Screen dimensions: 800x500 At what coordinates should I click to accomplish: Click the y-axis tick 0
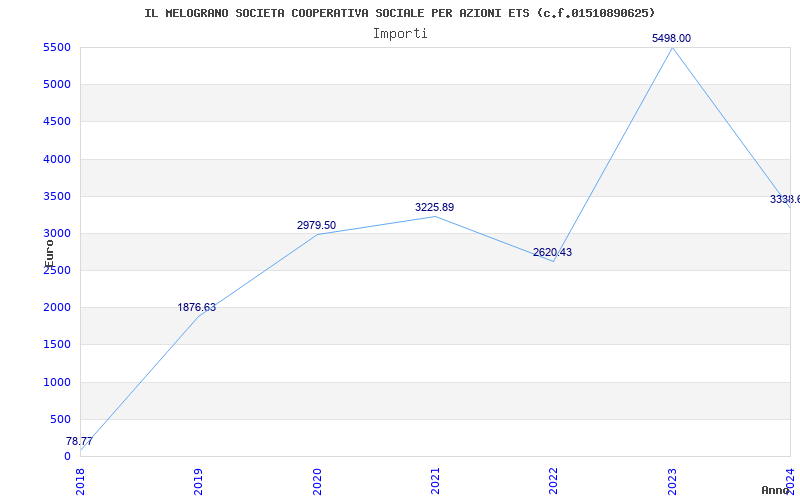point(67,456)
